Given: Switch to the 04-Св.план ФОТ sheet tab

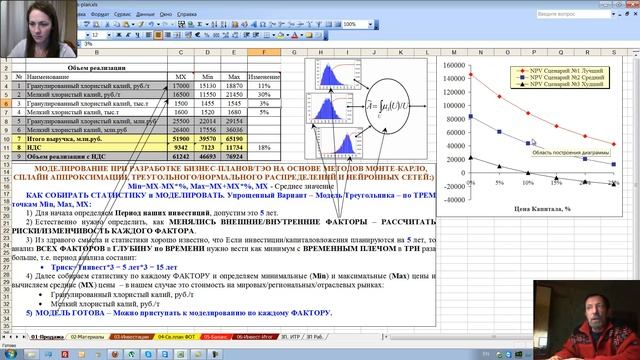Looking at the screenshot, I should point(177,337).
